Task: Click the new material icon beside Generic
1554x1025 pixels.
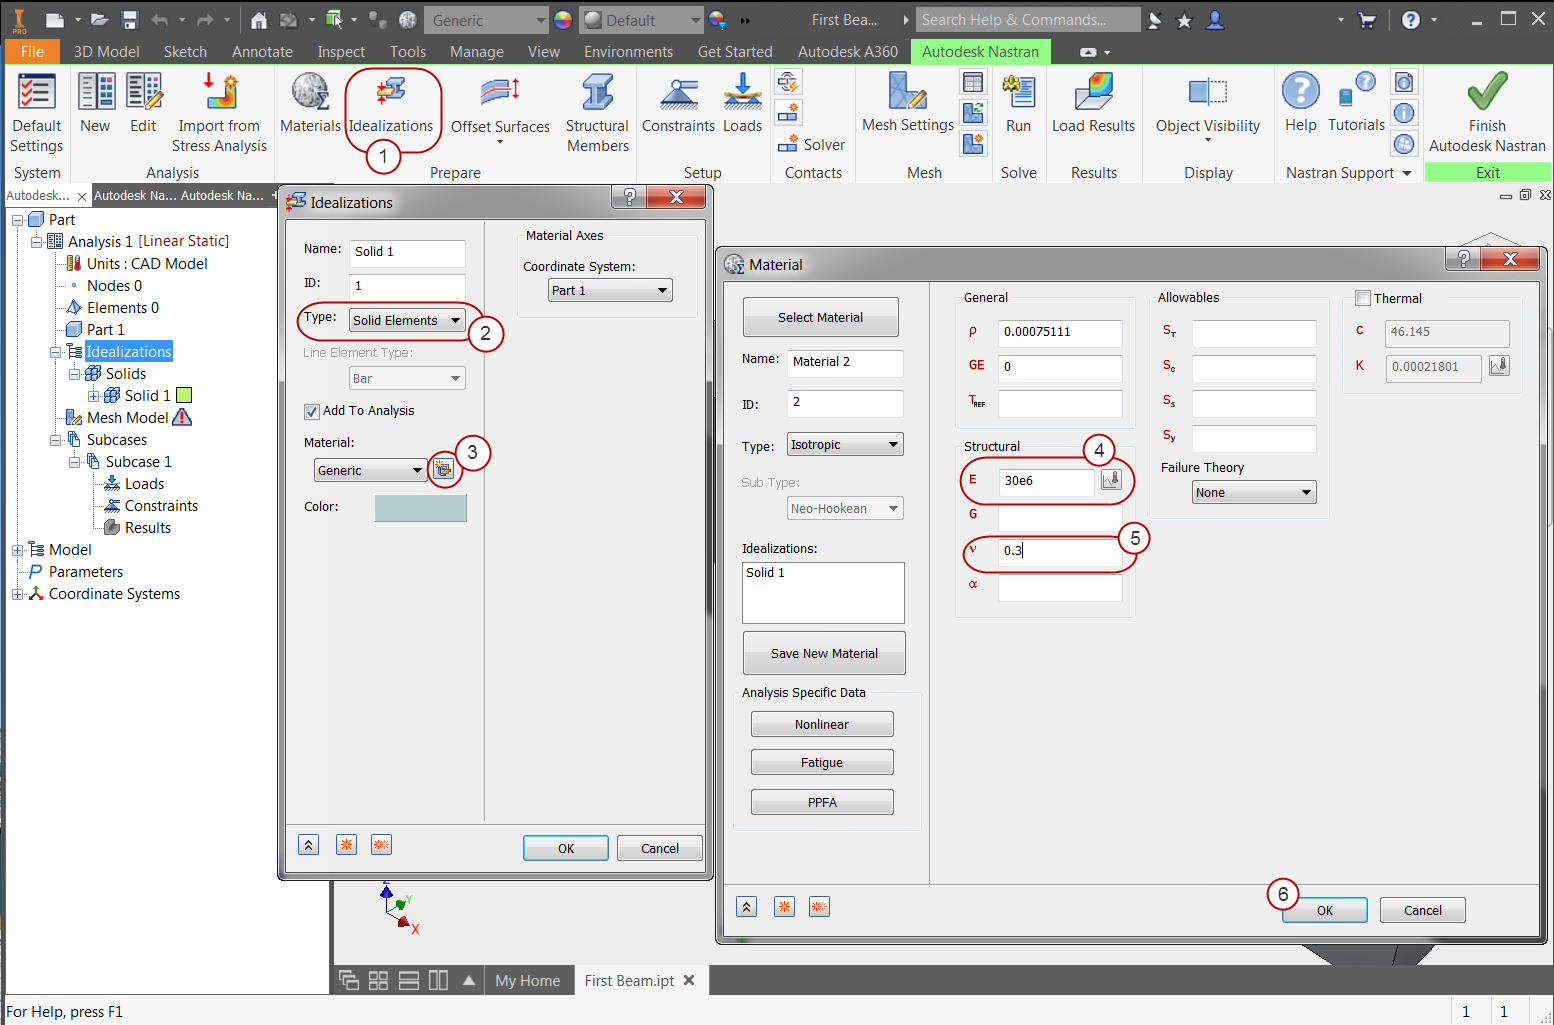Action: (443, 469)
